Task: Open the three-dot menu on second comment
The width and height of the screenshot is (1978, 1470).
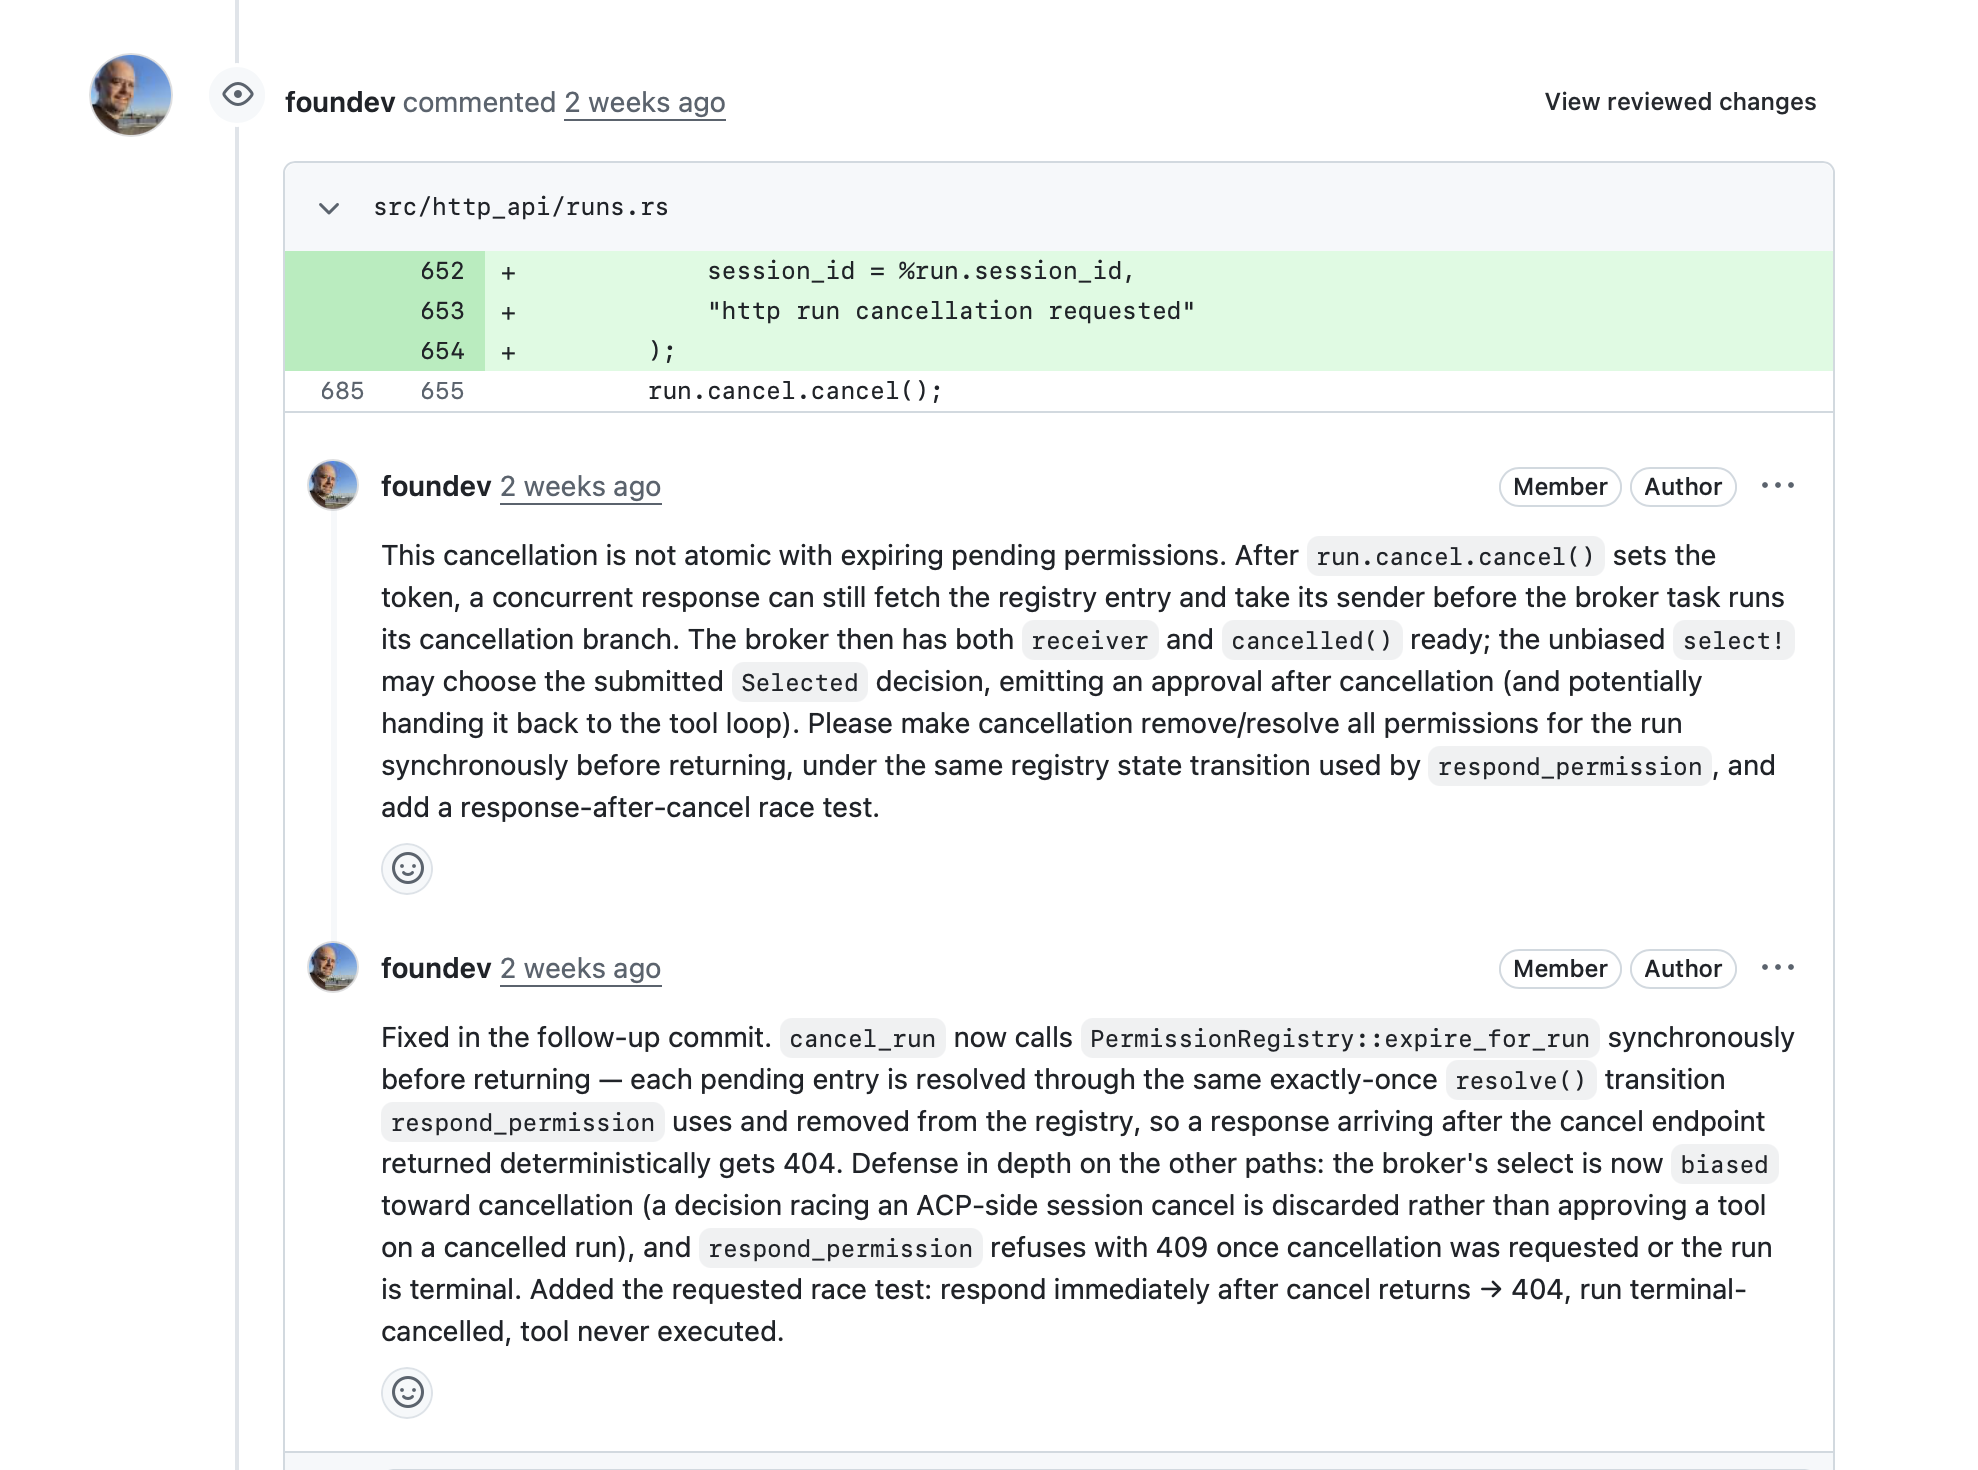Action: tap(1778, 968)
